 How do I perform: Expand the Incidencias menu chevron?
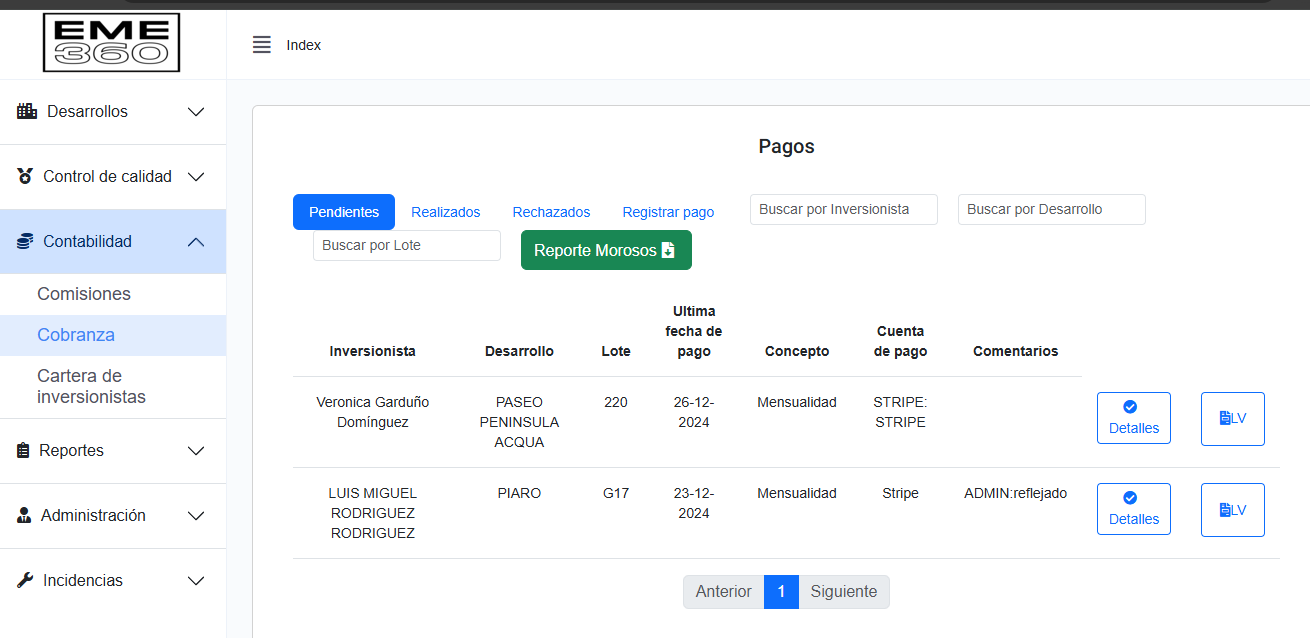click(196, 581)
